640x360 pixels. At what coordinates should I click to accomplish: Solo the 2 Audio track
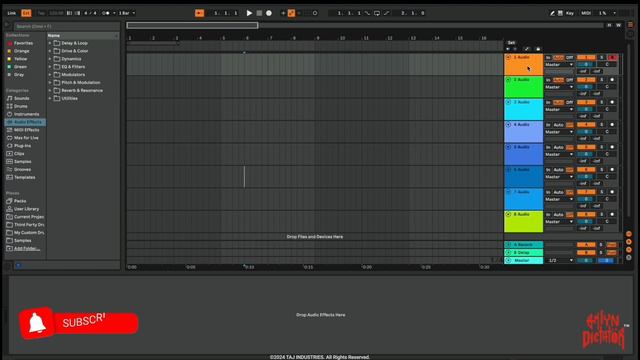(601, 80)
